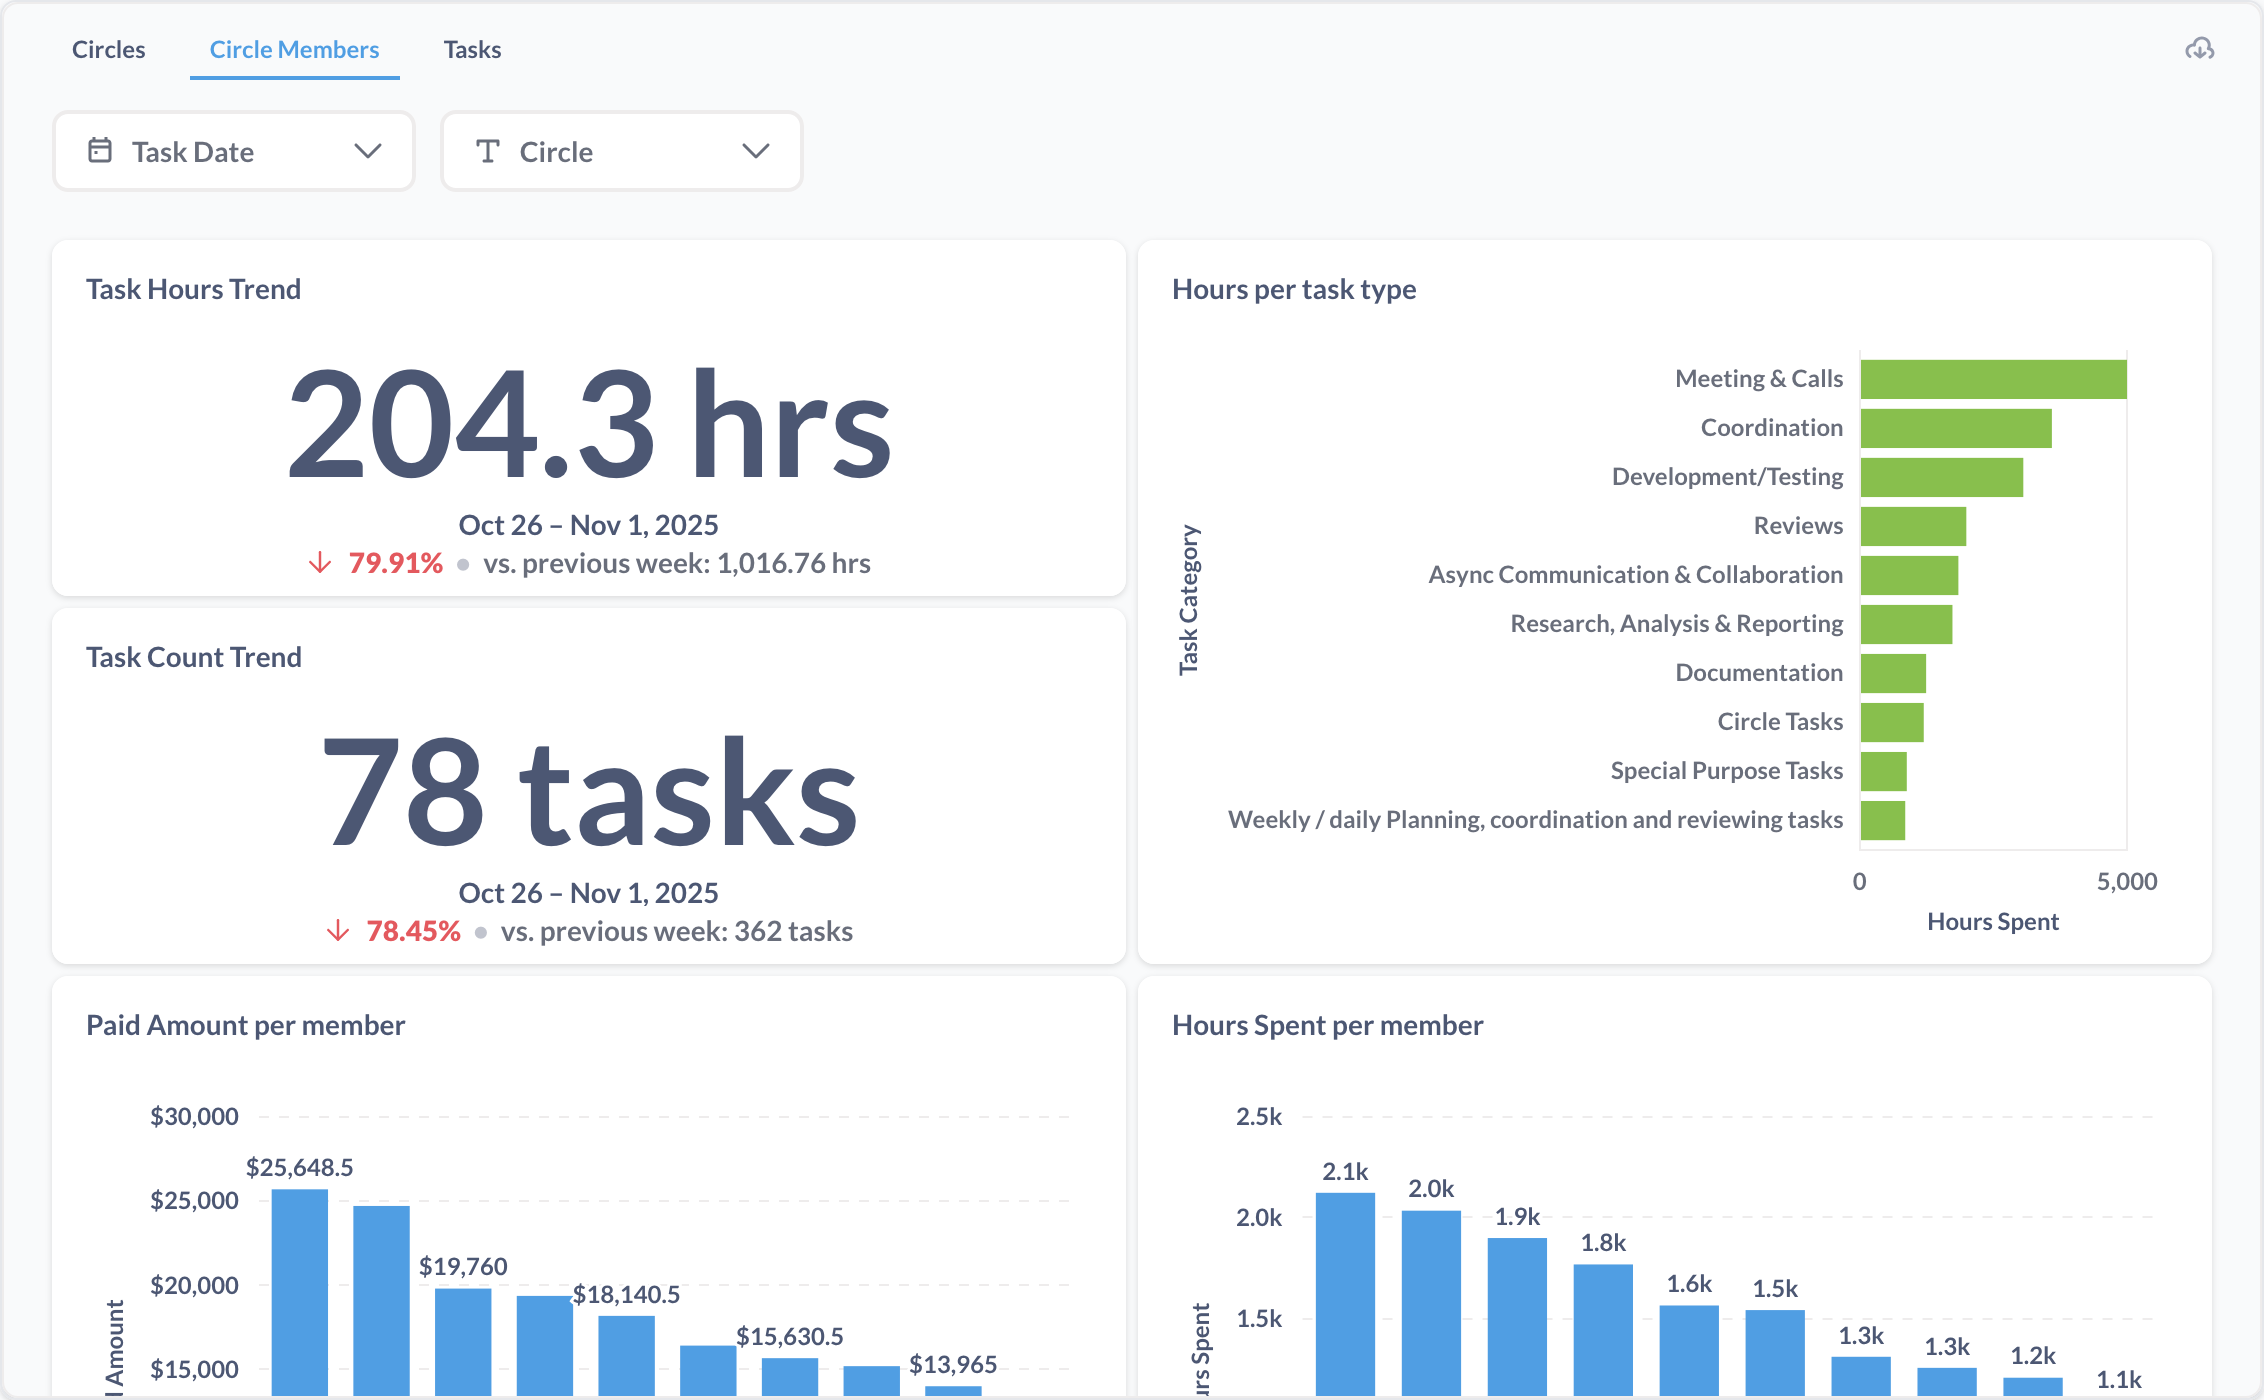Click the 2.0k hours spent bar
The height and width of the screenshot is (1400, 2264).
pos(1431,1303)
